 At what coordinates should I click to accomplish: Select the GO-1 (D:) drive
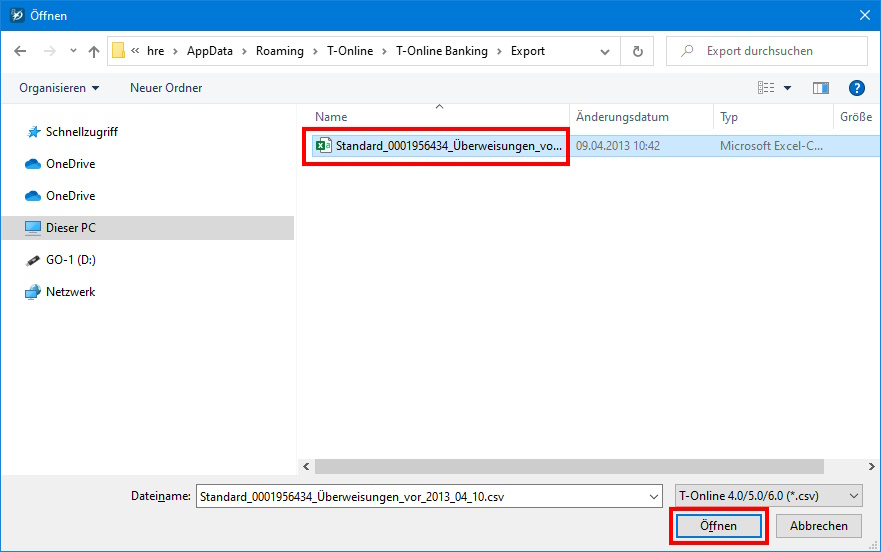(x=70, y=260)
